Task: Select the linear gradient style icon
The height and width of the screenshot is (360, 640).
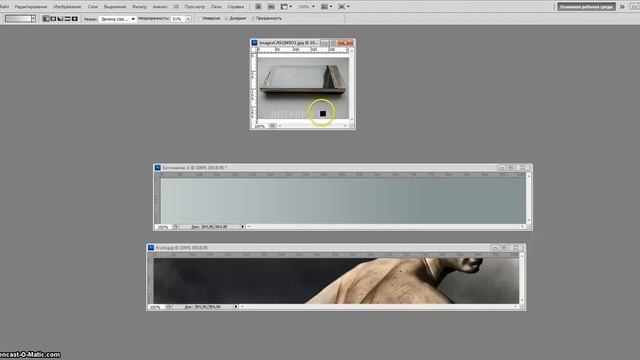Action: click(46, 19)
